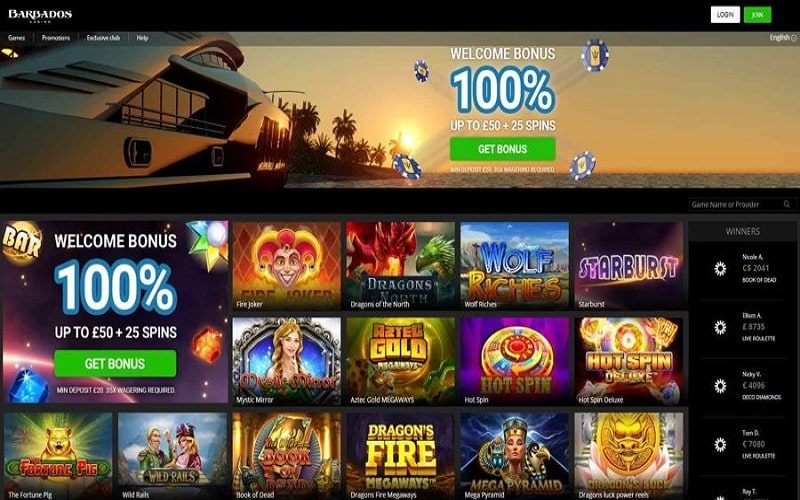Click the green JOIN button
This screenshot has width=800, height=500.
tap(757, 15)
